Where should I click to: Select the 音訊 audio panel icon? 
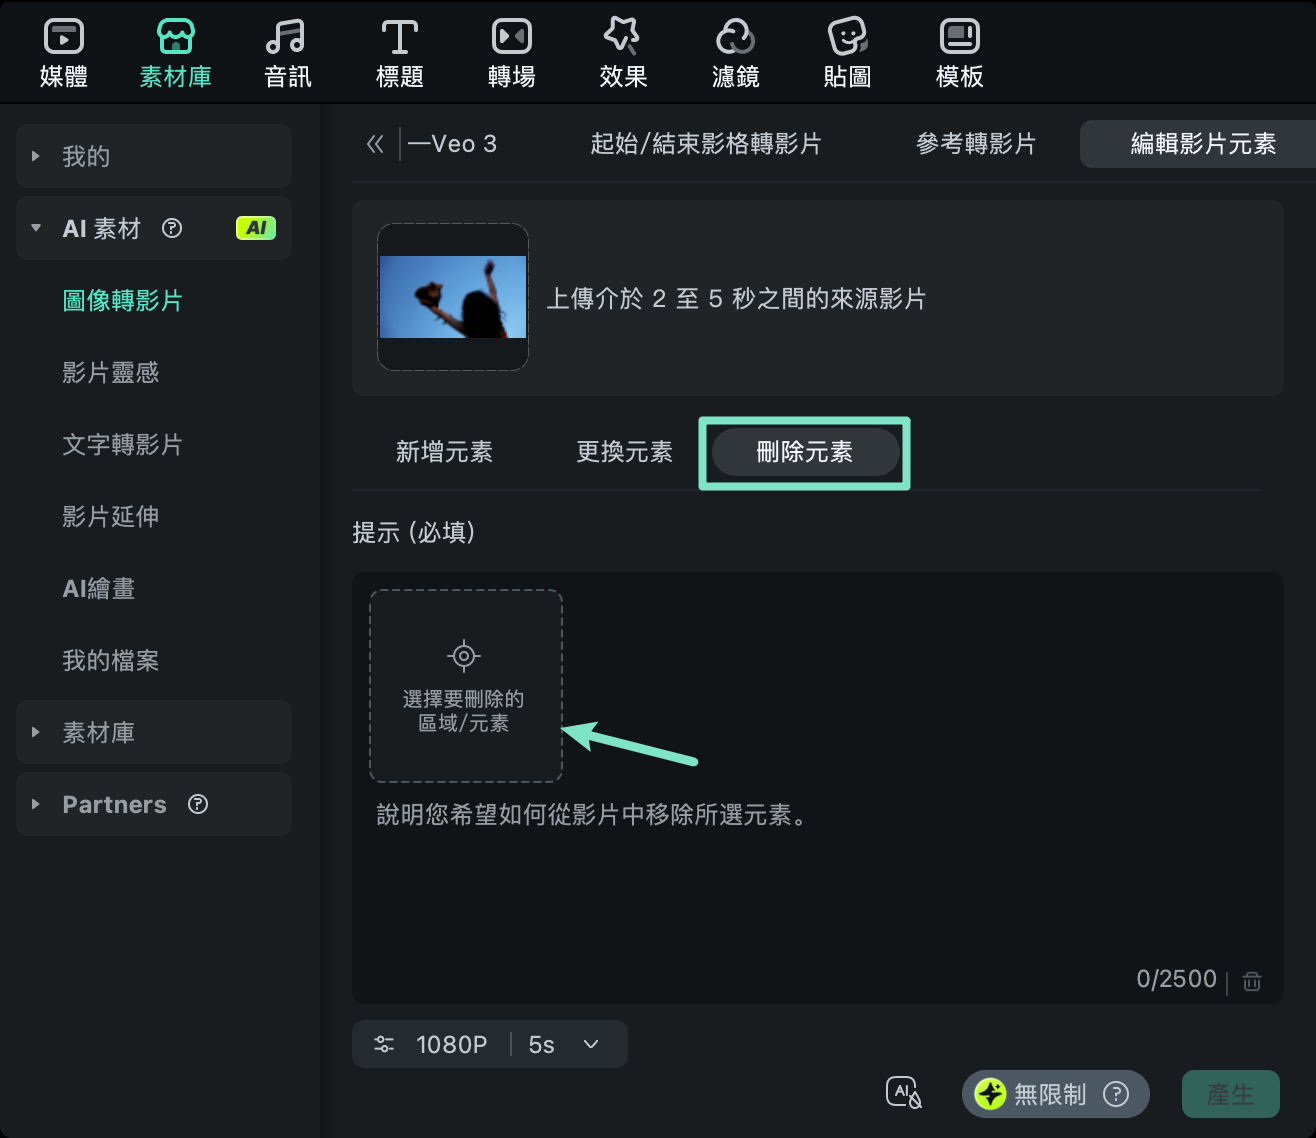[x=287, y=50]
